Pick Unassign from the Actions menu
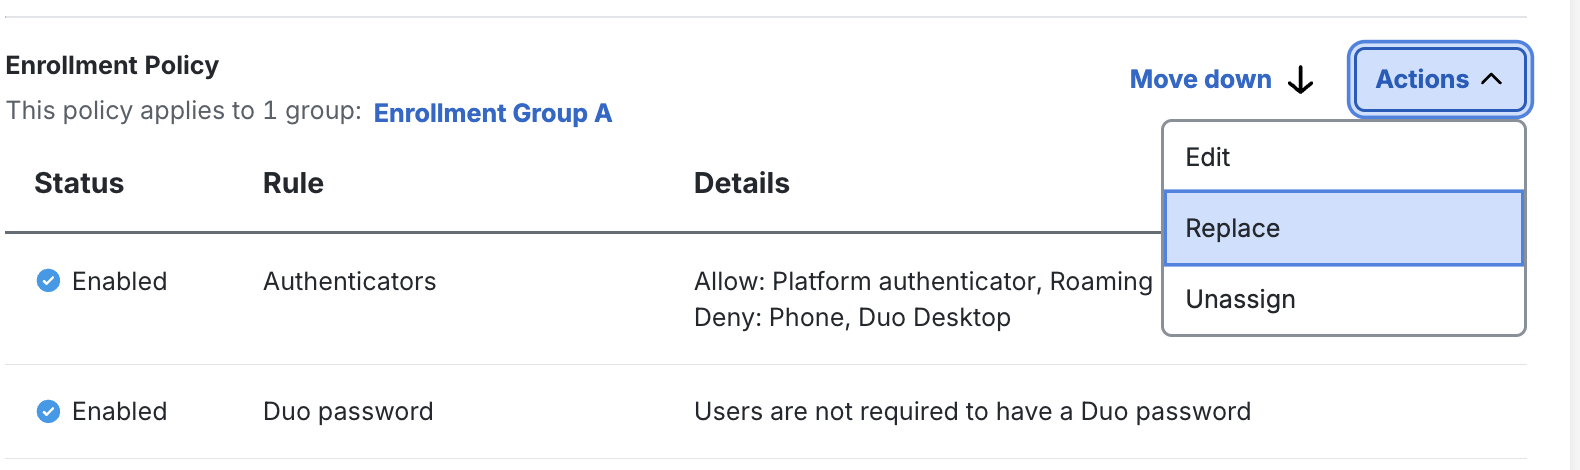The image size is (1580, 470). (1240, 299)
